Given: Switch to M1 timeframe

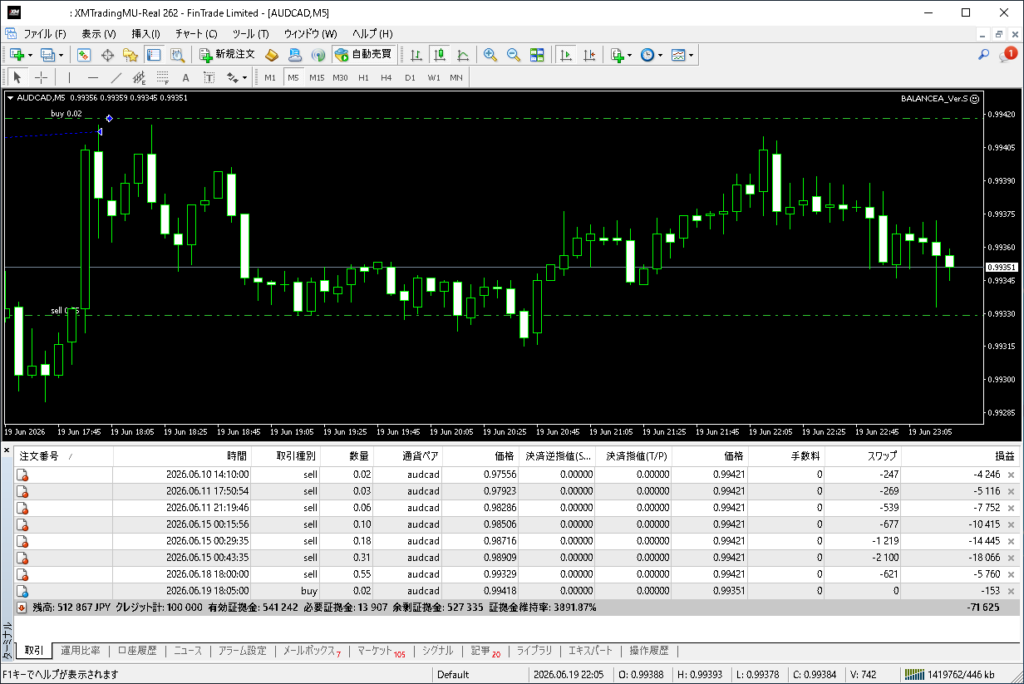Looking at the screenshot, I should point(270,78).
